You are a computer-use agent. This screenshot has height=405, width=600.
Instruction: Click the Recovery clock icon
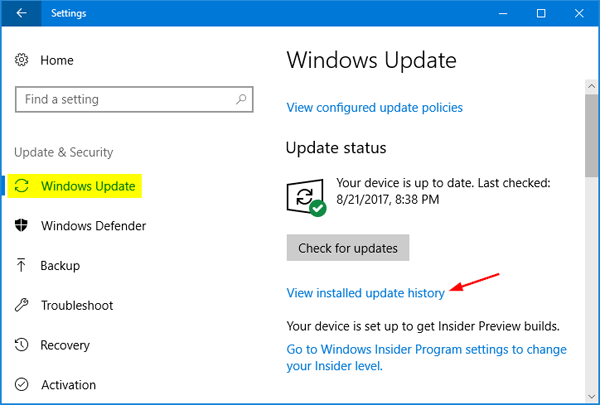pos(21,345)
